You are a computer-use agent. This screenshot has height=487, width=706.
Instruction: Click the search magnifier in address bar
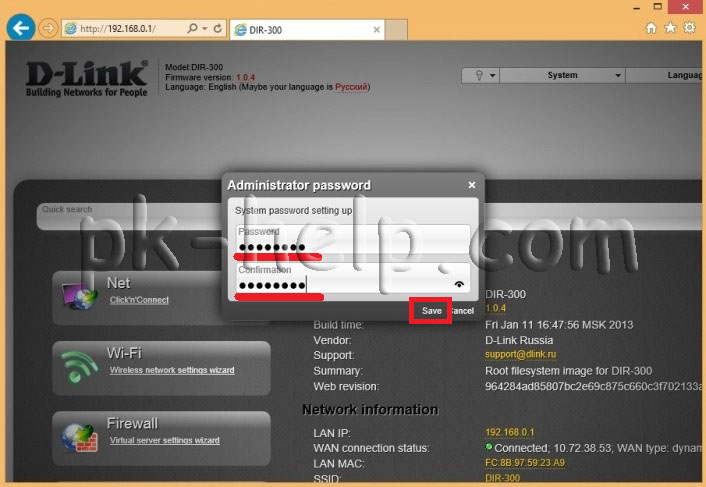192,28
